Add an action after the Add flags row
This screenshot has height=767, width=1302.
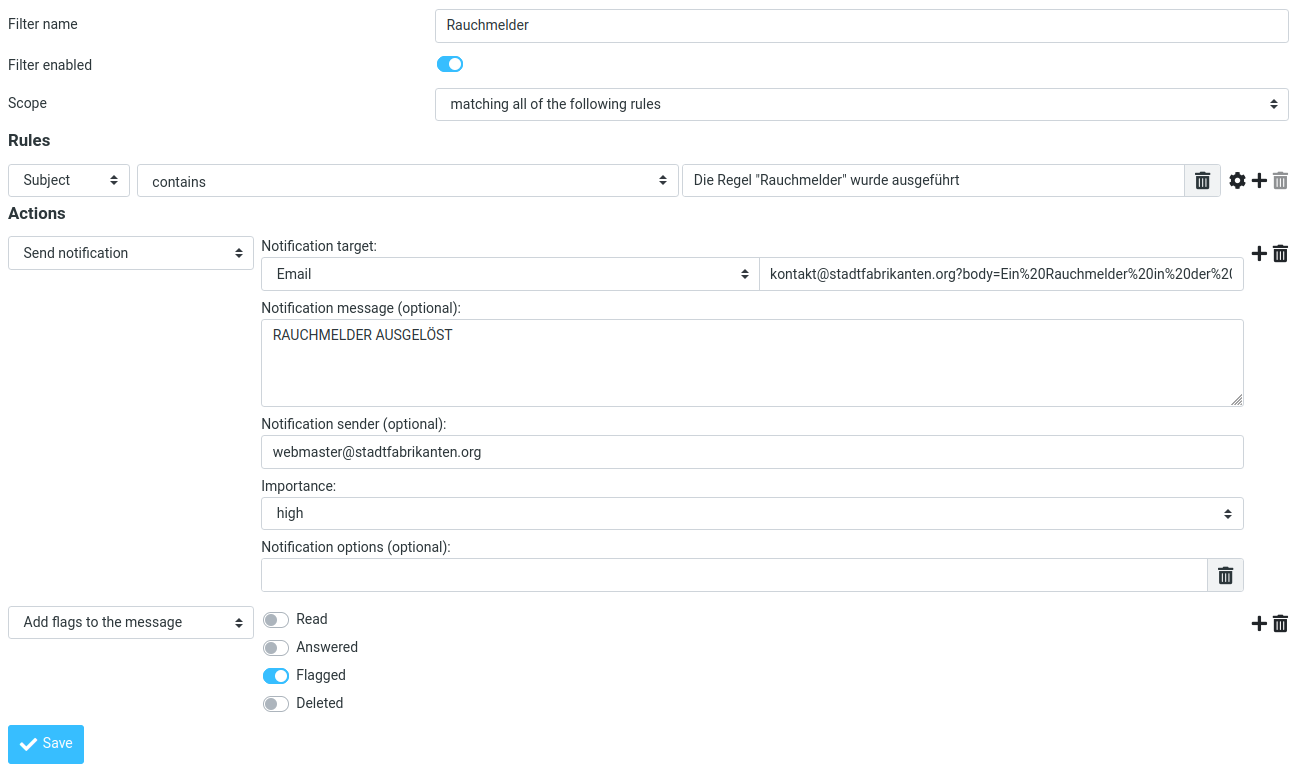(1259, 624)
